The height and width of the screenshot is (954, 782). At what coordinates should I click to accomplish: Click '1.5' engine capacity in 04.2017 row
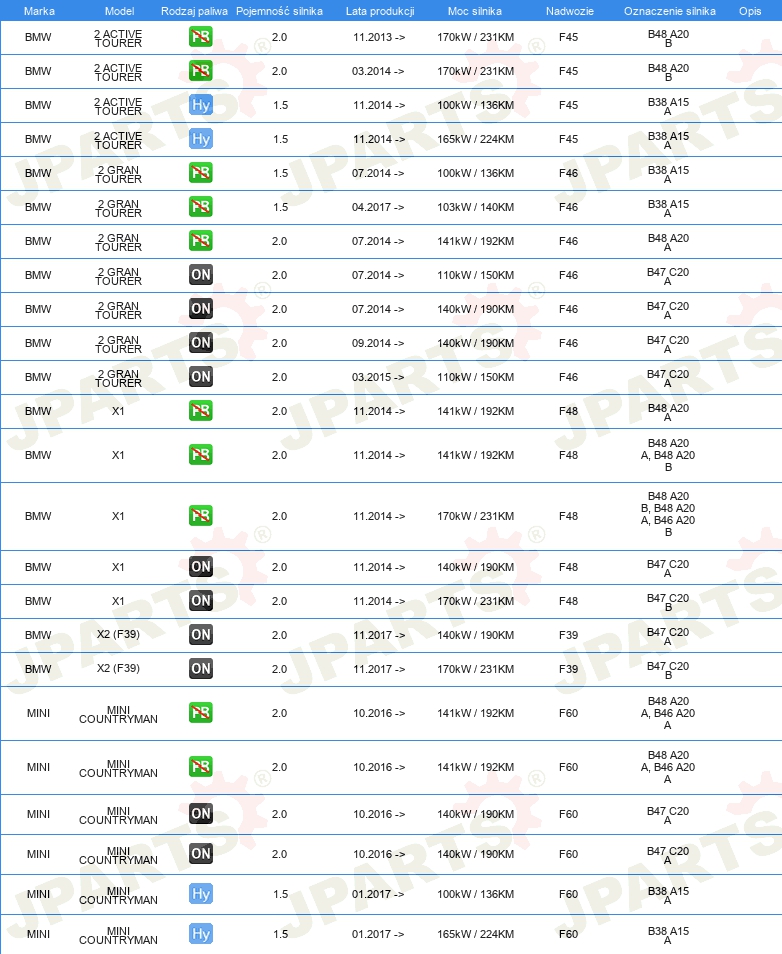click(x=281, y=207)
